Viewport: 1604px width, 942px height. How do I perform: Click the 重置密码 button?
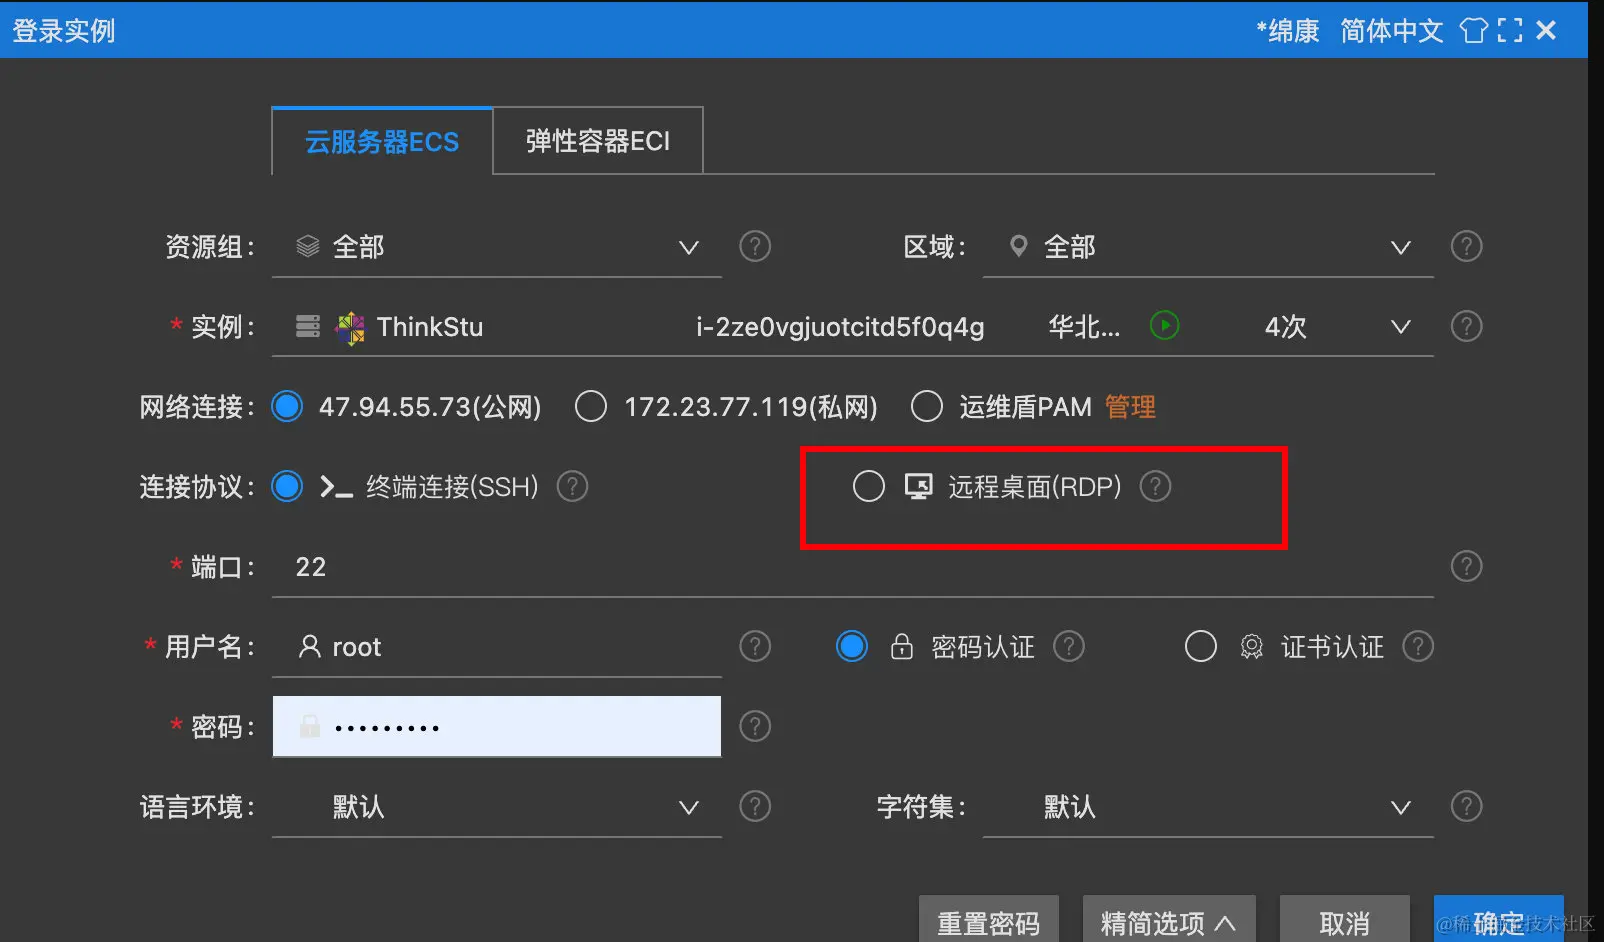point(989,920)
